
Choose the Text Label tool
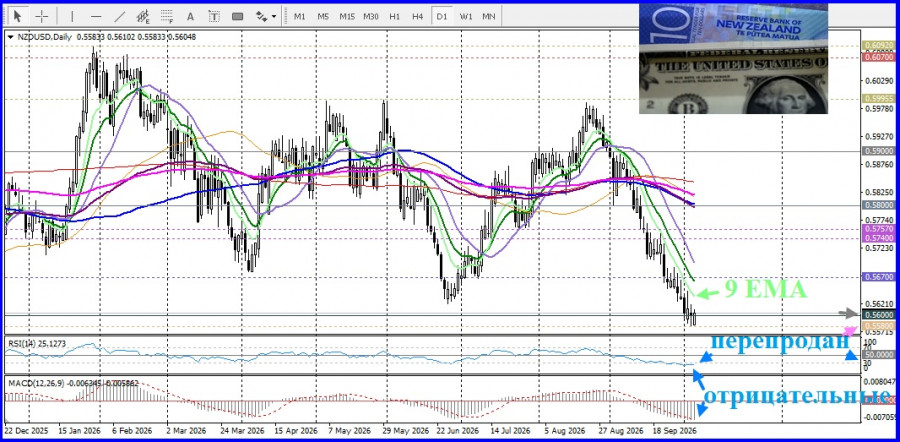pyautogui.click(x=214, y=16)
